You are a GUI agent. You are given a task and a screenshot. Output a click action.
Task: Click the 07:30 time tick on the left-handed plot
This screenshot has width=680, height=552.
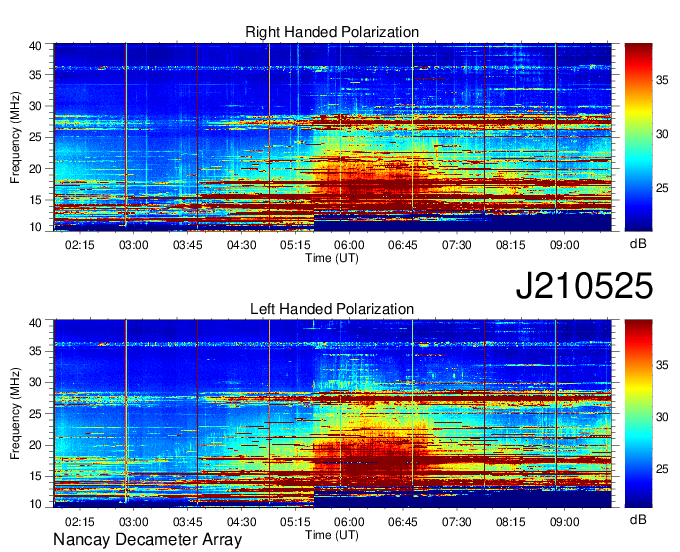pyautogui.click(x=457, y=522)
